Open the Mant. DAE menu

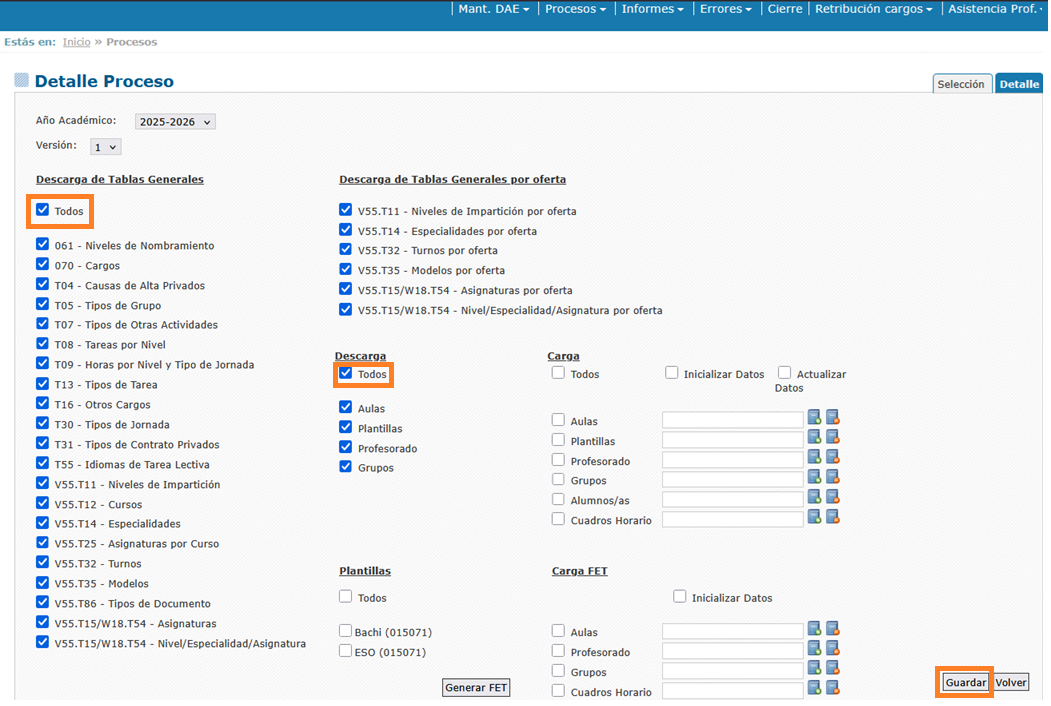pyautogui.click(x=494, y=9)
